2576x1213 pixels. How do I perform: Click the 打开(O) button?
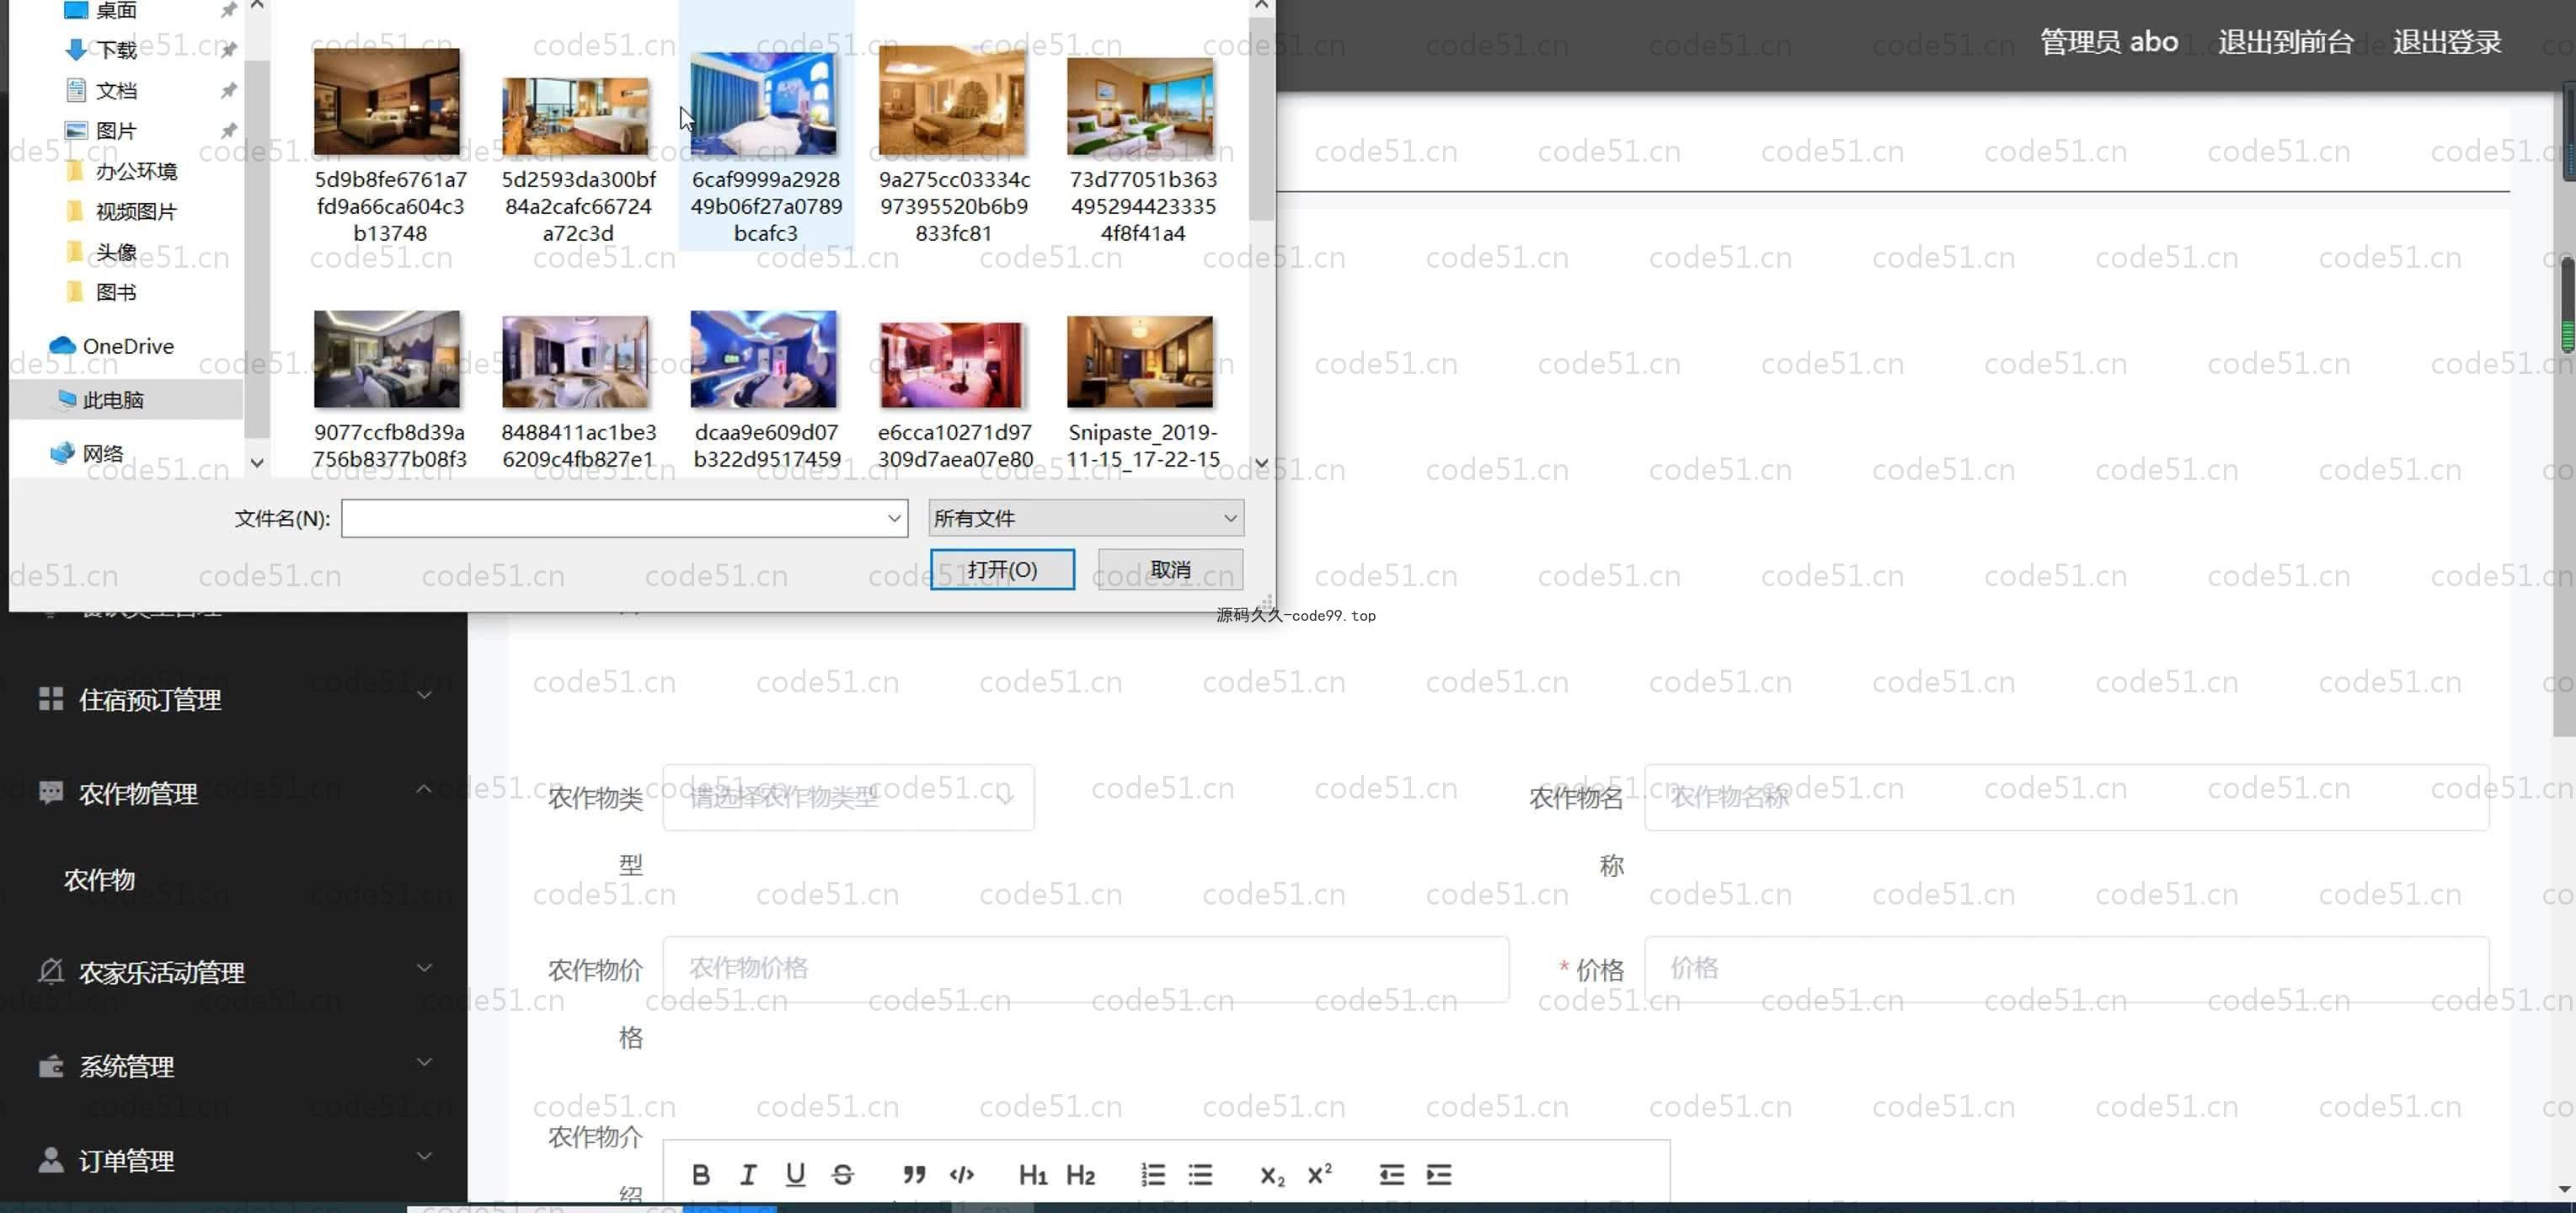click(1002, 569)
